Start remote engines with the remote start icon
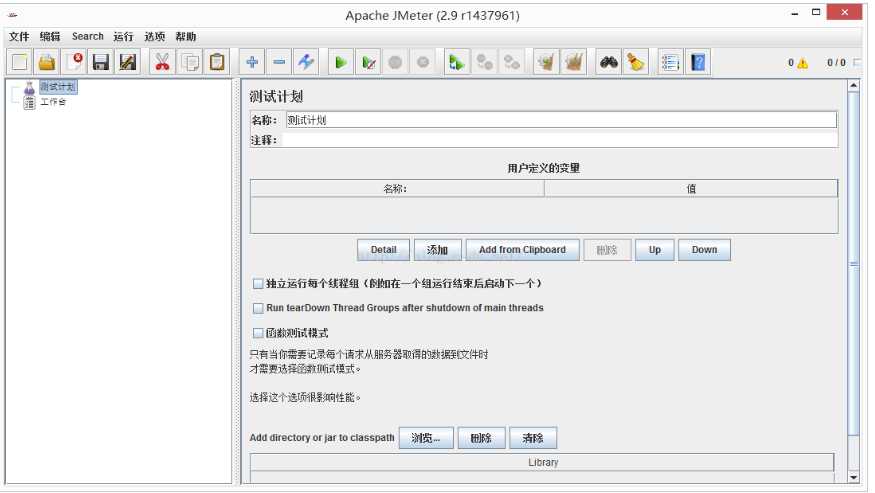Screen dimensions: 875x493 (457, 62)
